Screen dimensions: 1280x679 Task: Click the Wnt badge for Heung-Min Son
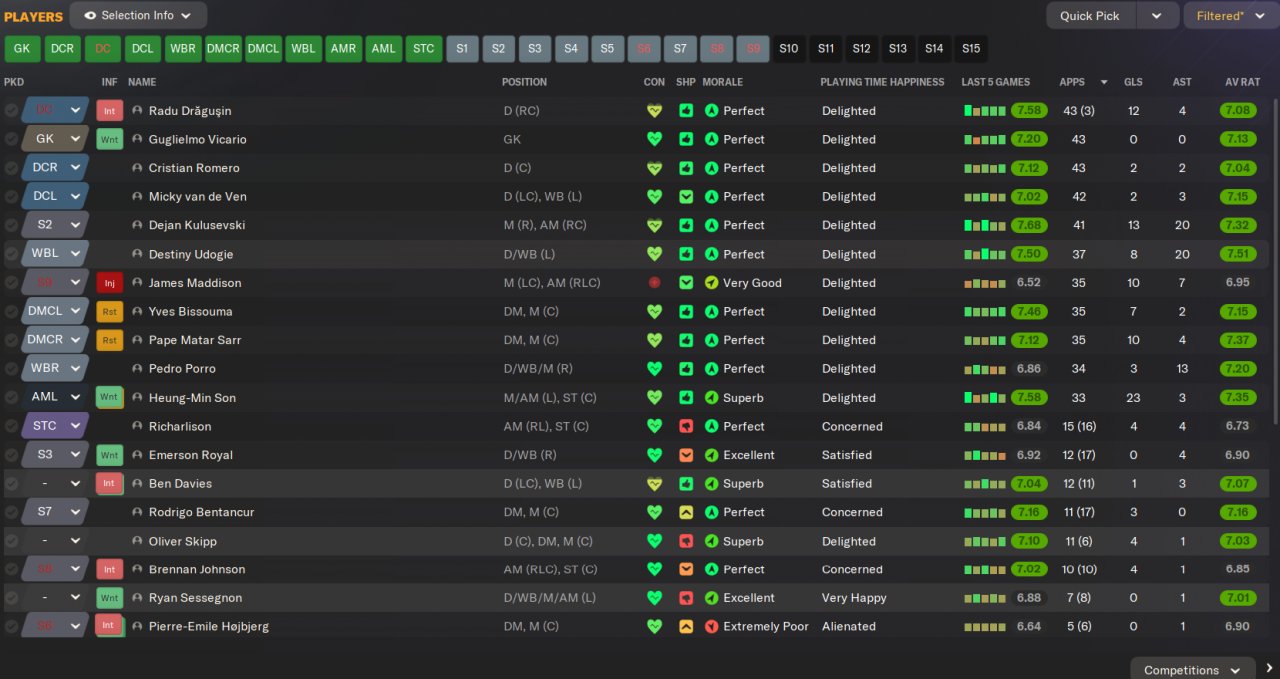pyautogui.click(x=109, y=397)
